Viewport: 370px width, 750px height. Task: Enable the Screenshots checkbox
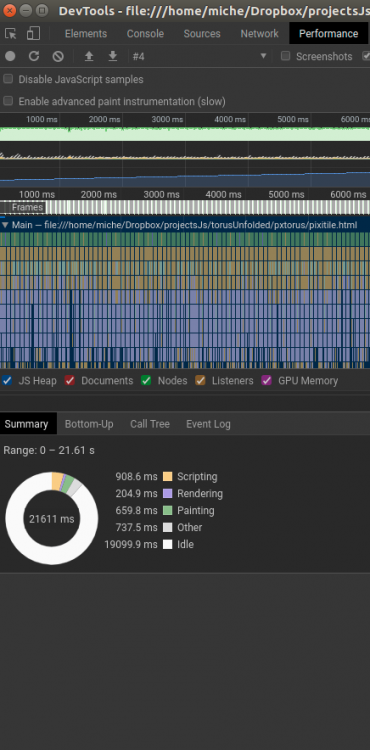pyautogui.click(x=285, y=56)
